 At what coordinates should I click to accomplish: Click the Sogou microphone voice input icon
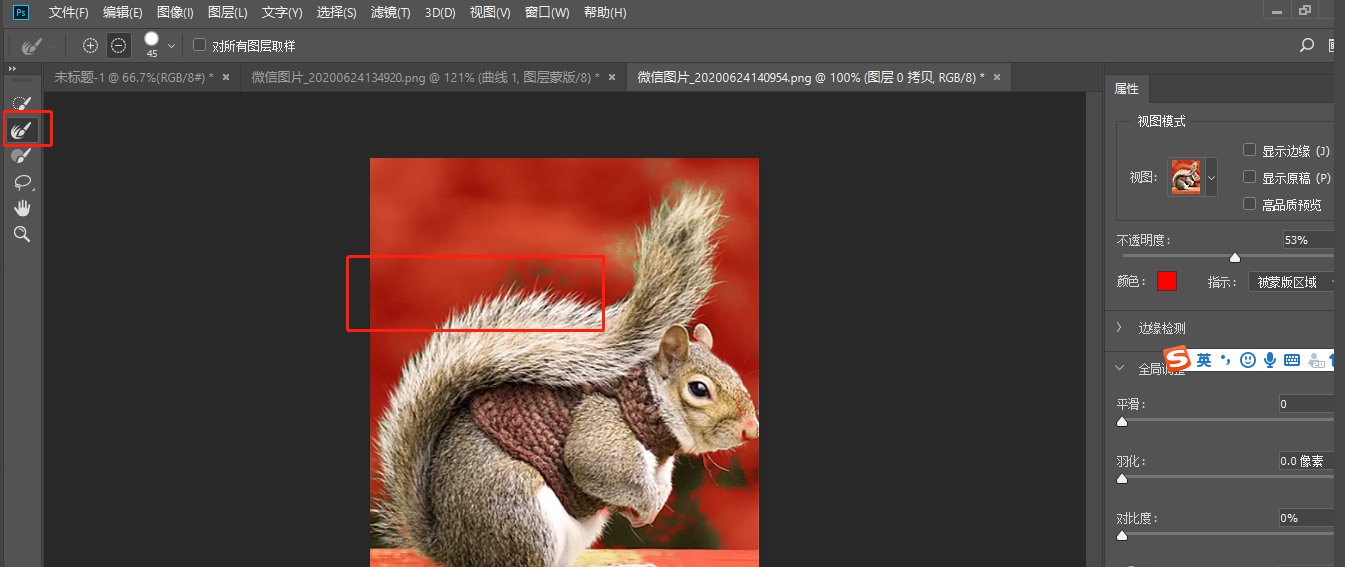(1270, 359)
